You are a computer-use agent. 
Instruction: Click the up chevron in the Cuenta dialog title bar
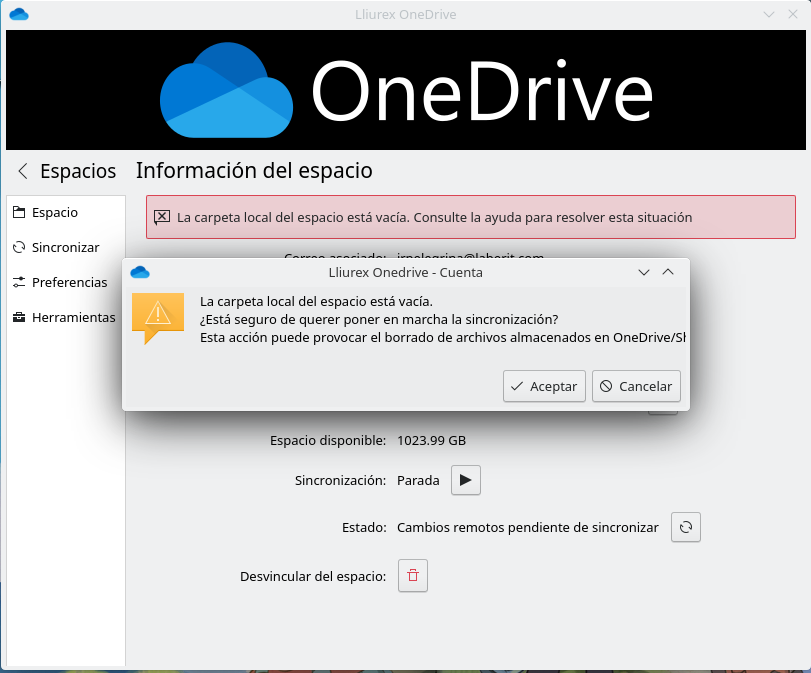[668, 272]
